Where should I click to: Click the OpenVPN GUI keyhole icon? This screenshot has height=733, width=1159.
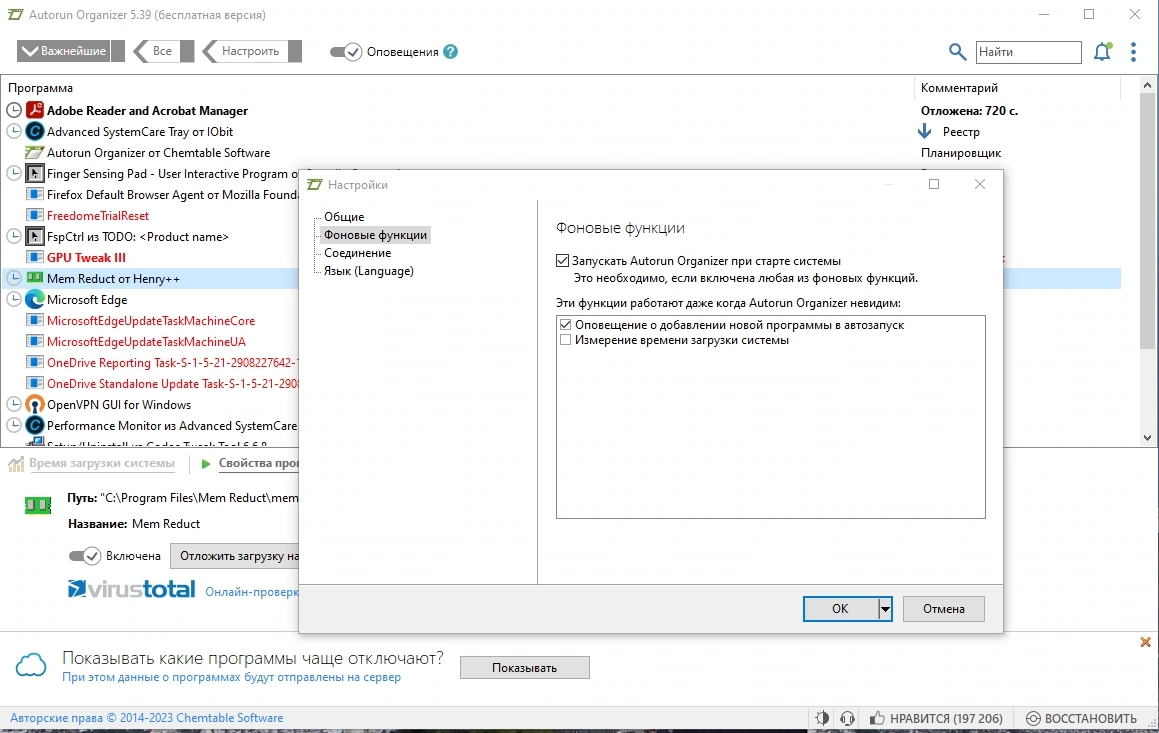(x=35, y=404)
